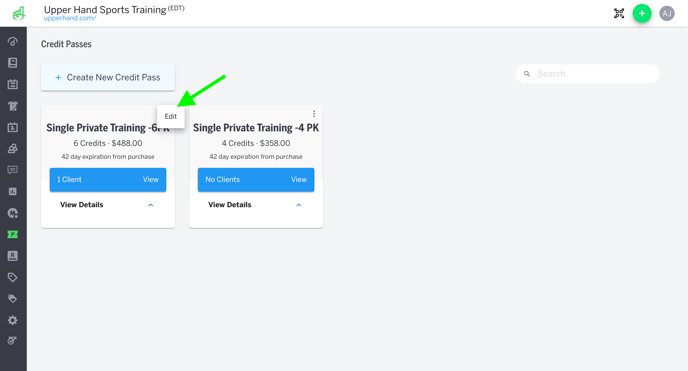
Task: Open the upperhand.com link
Action: point(70,18)
